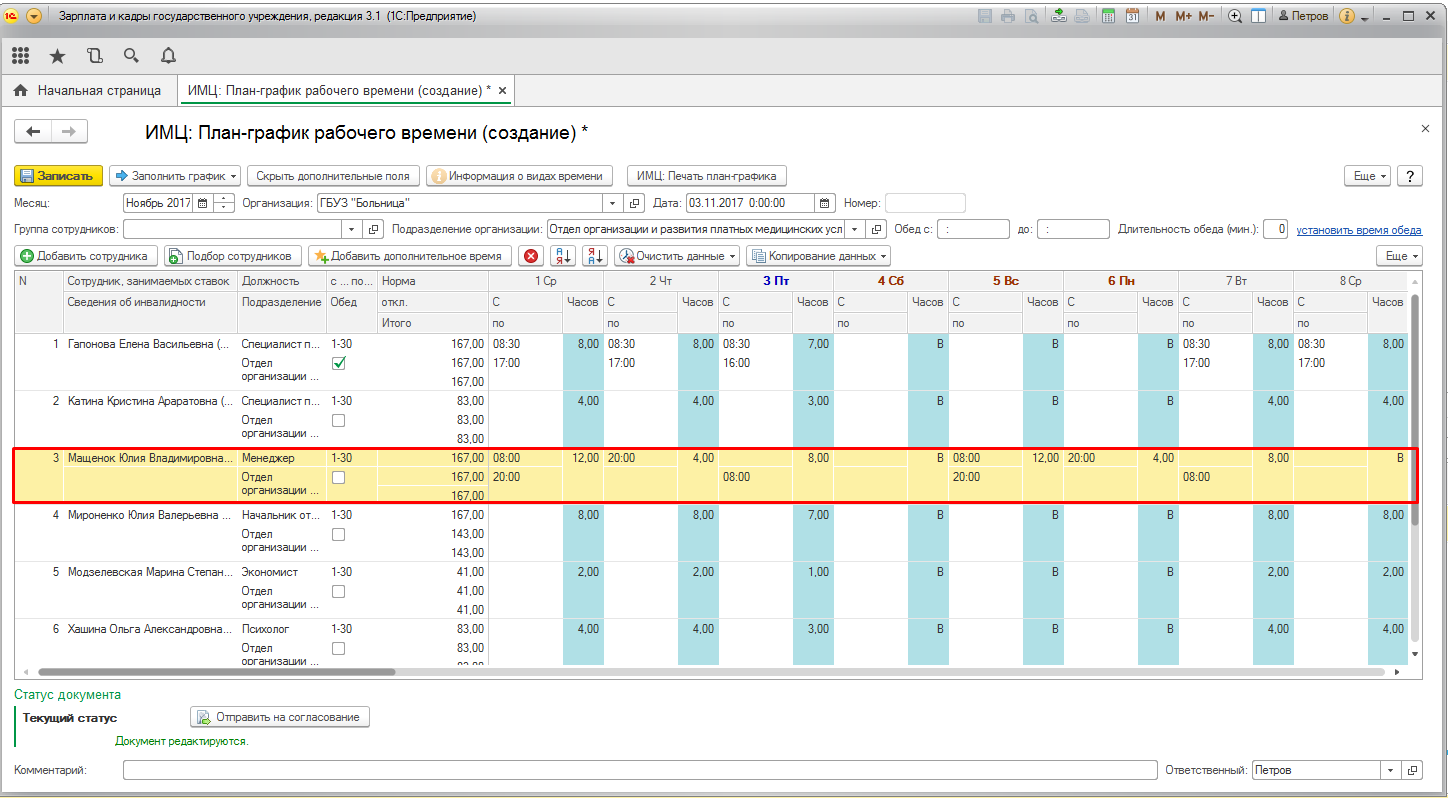Open notifications bell icon
Viewport: 1448px width, 798px height.
tap(168, 56)
